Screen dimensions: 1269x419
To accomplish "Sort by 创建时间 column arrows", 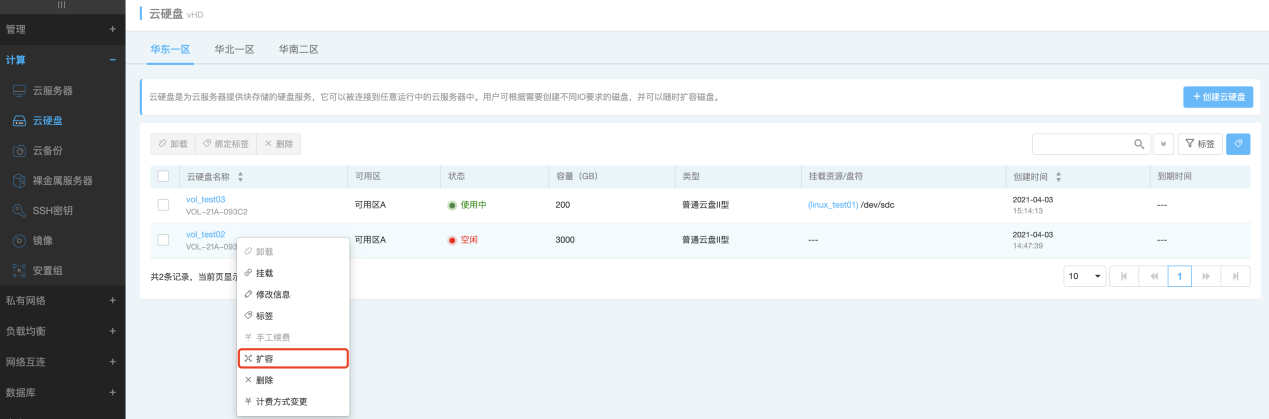I will tap(1058, 177).
